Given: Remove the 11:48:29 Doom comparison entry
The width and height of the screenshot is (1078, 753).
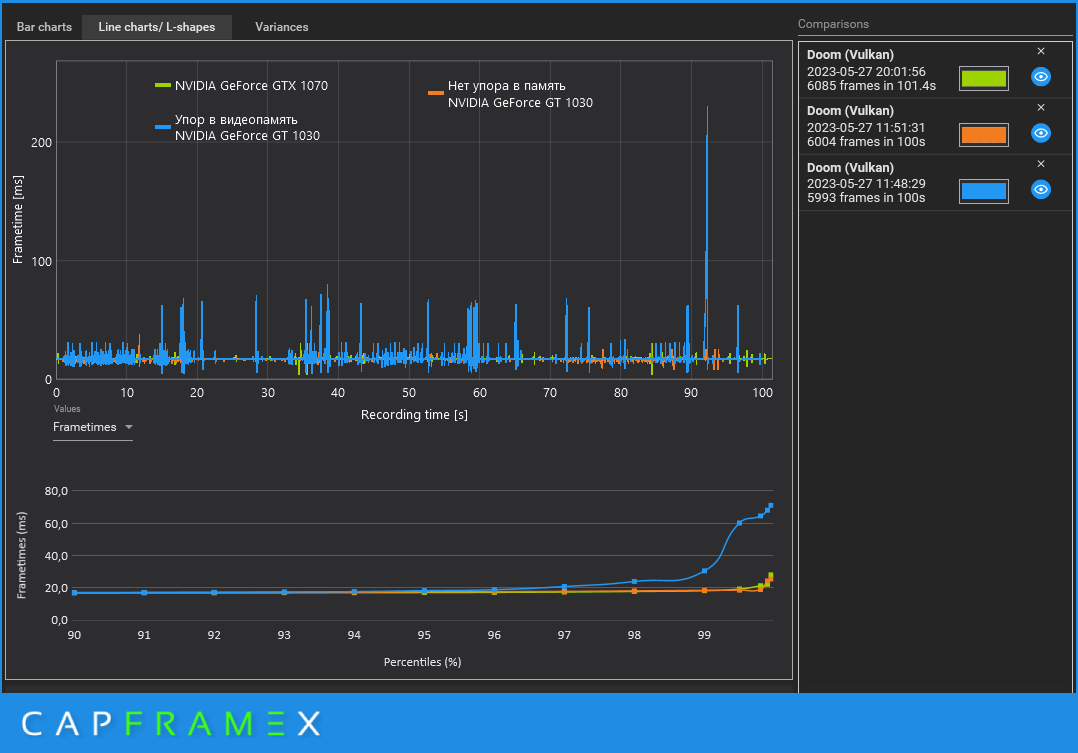Looking at the screenshot, I should [1040, 164].
